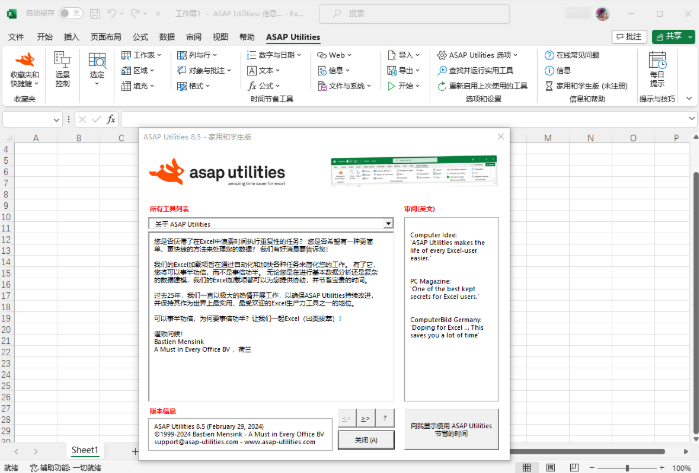Switch to the Page Layout tab
Screen dimensions: 699x473
pos(106,37)
